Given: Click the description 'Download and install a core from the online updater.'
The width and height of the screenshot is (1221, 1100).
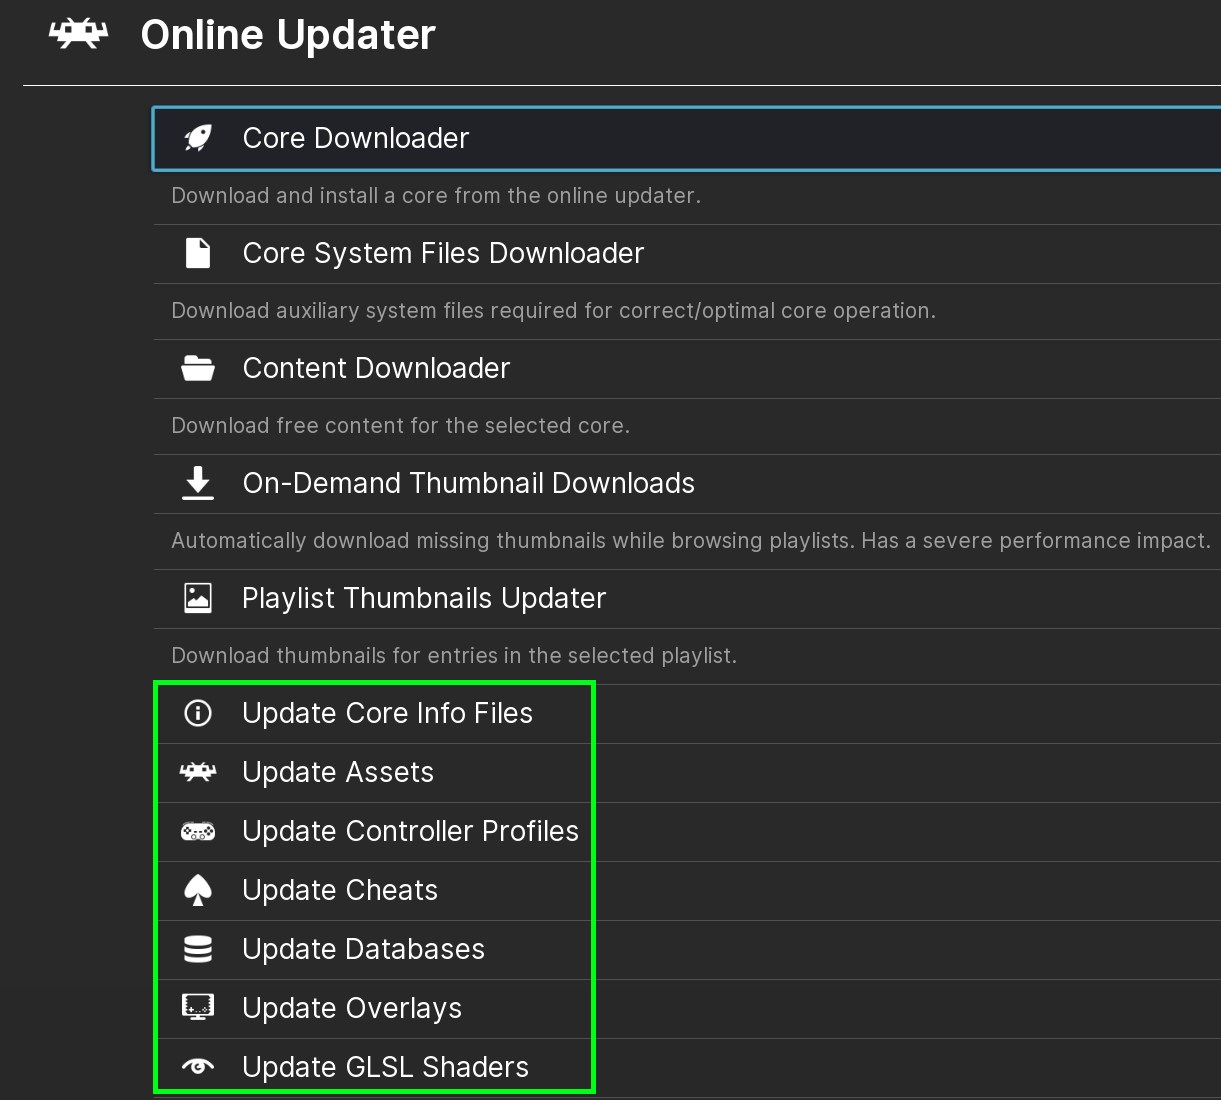Looking at the screenshot, I should [x=436, y=196].
